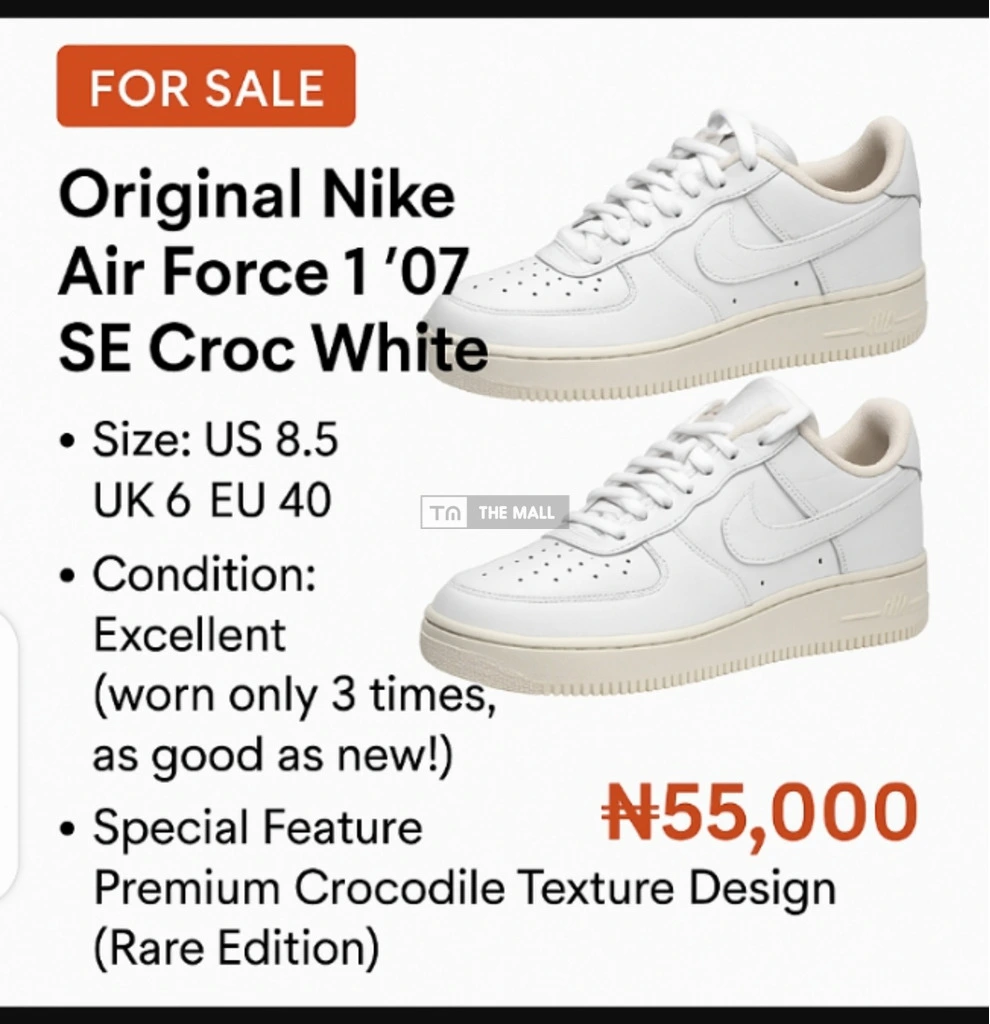Viewport: 990px width, 1024px height.
Task: Tap the Condition: label
Action: (204, 574)
